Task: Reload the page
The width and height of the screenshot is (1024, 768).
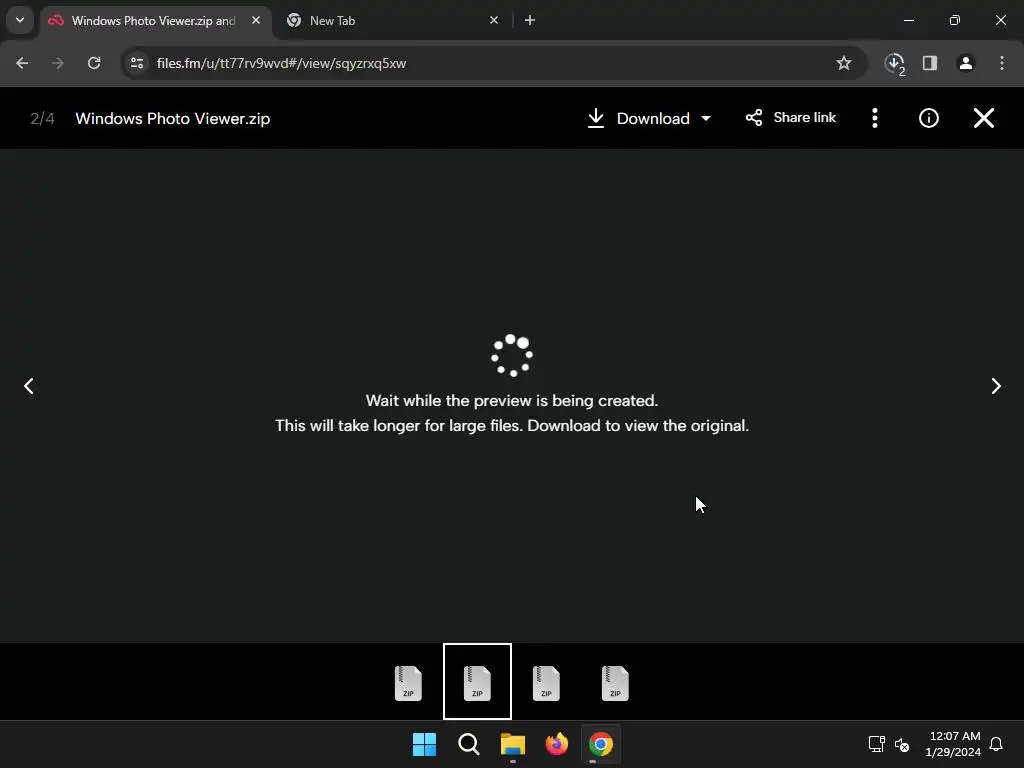Action: 94,63
